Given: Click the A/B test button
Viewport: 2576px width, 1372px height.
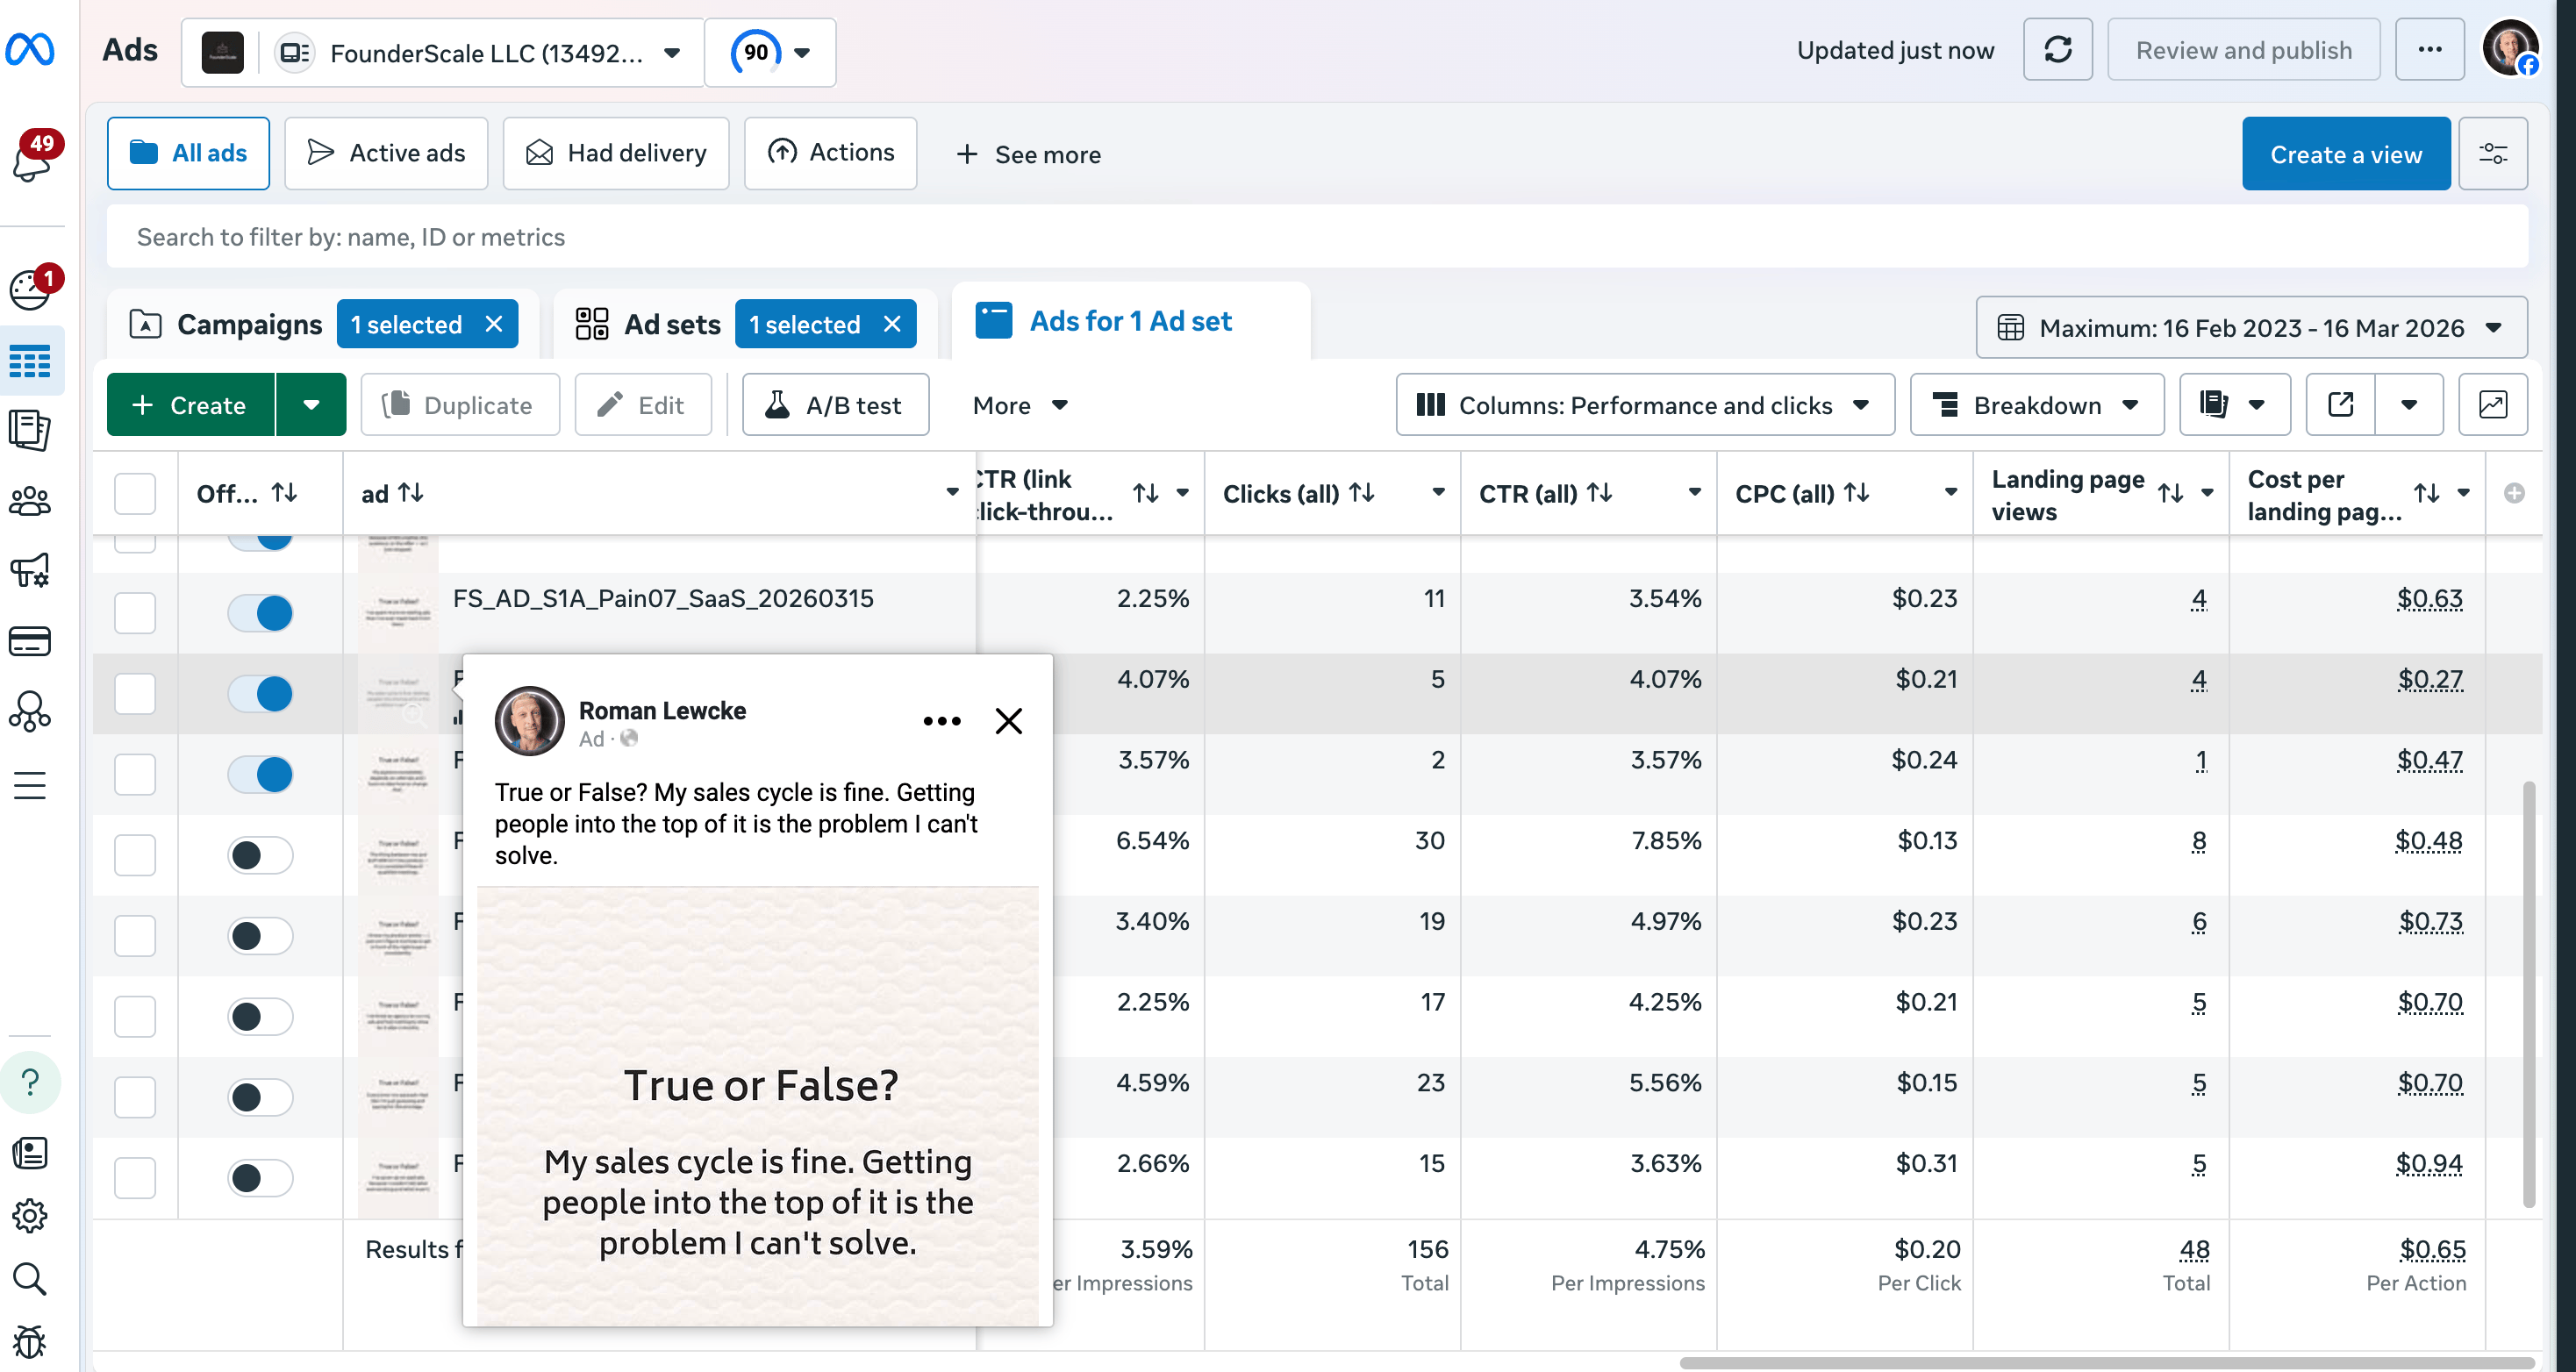Looking at the screenshot, I should coord(835,405).
